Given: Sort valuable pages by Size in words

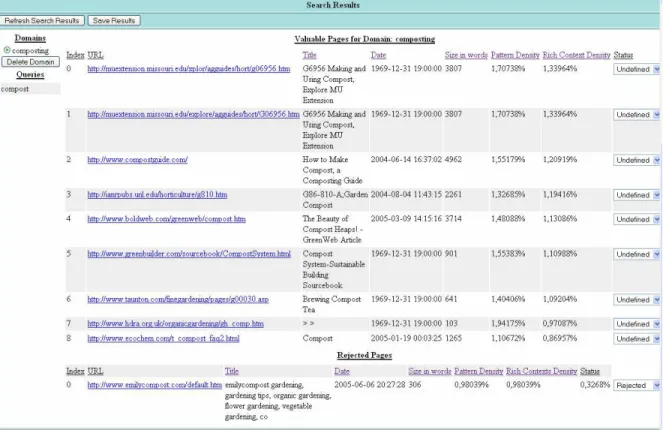Looking at the screenshot, I should coord(466,55).
